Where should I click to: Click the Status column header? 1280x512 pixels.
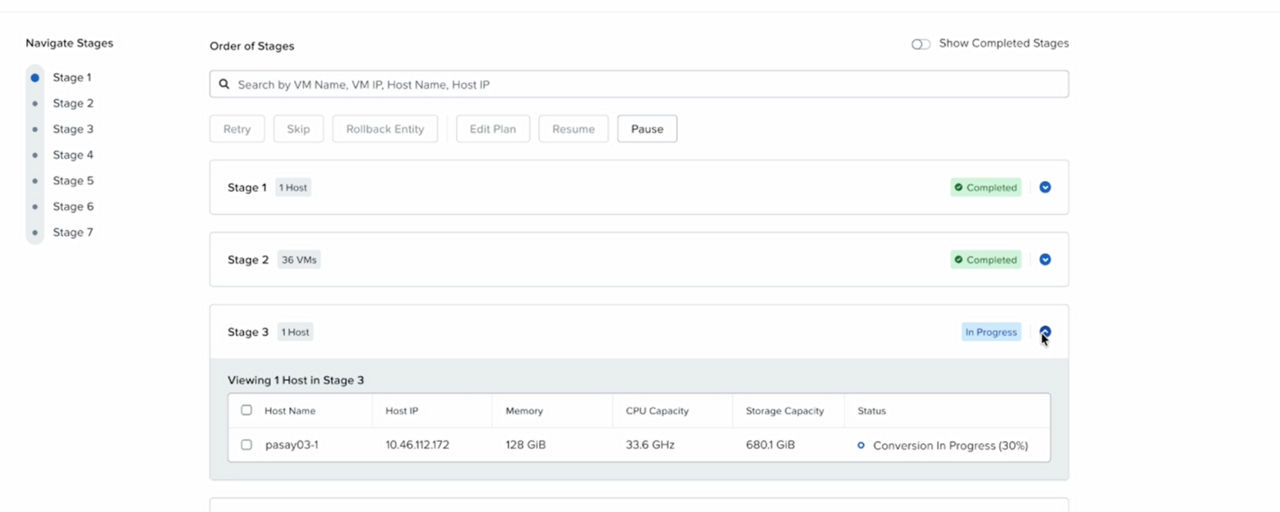[x=872, y=411]
